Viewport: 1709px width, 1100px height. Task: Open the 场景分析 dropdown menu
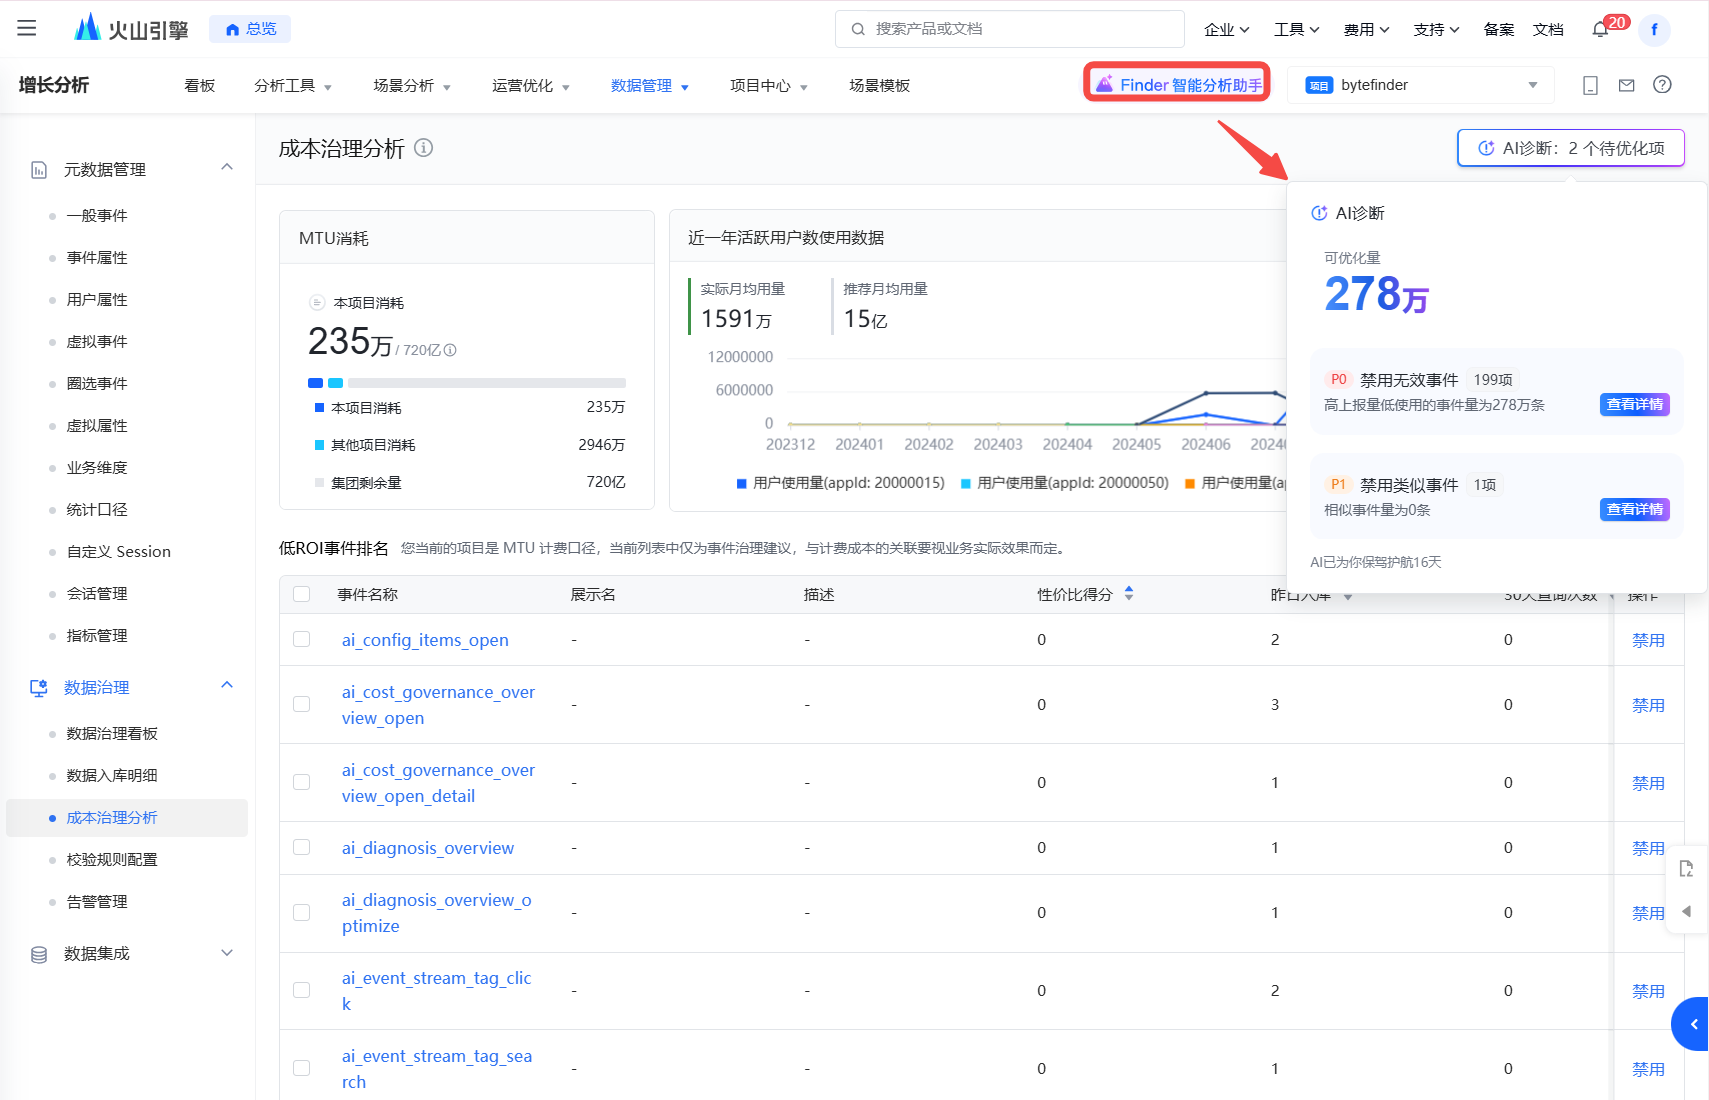pyautogui.click(x=412, y=86)
